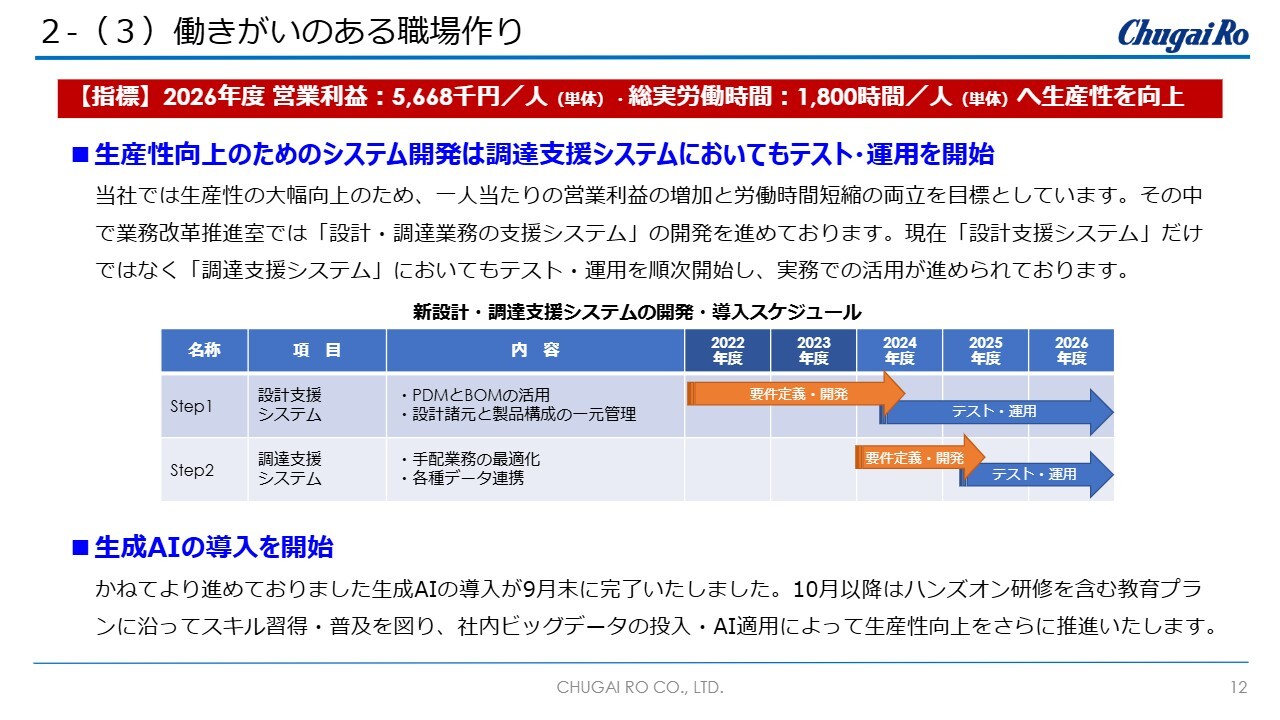Click the Chugai Ro logo
This screenshot has height=720, width=1280.
1183,32
